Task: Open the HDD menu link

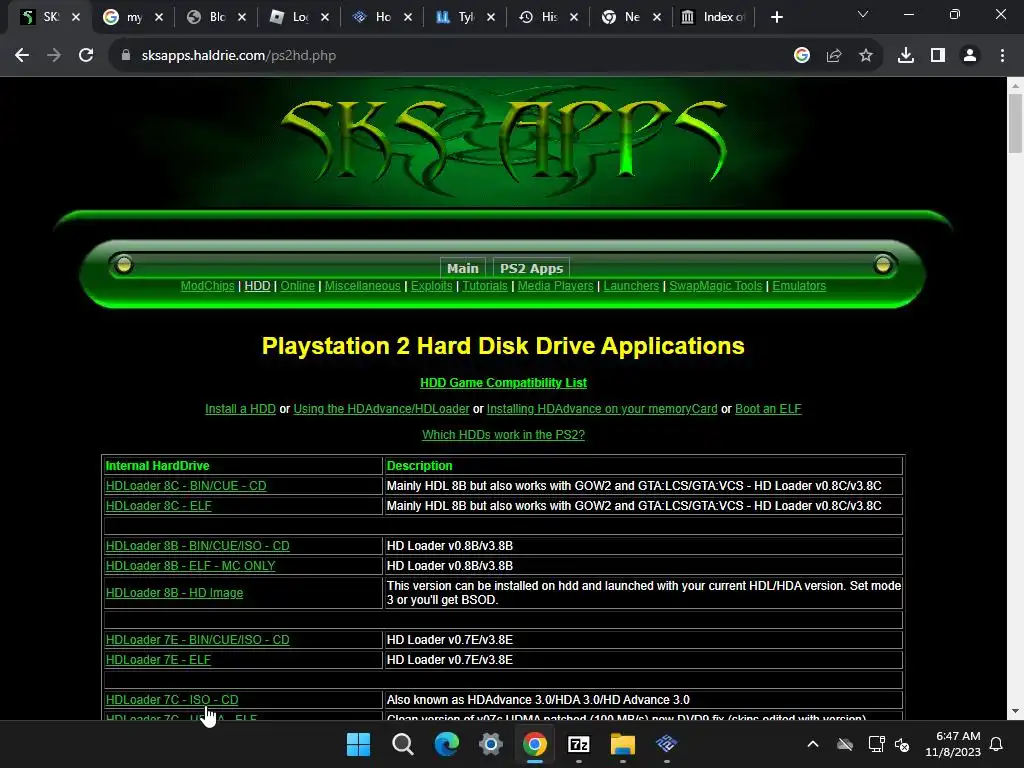Action: coord(257,286)
